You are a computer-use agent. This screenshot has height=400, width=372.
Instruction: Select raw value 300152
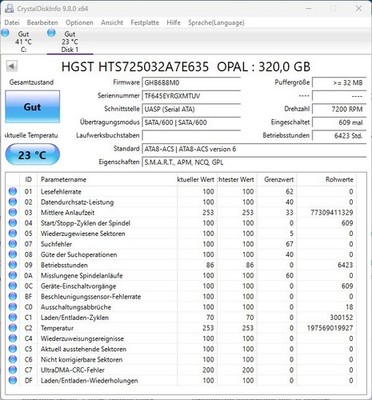coord(341,318)
